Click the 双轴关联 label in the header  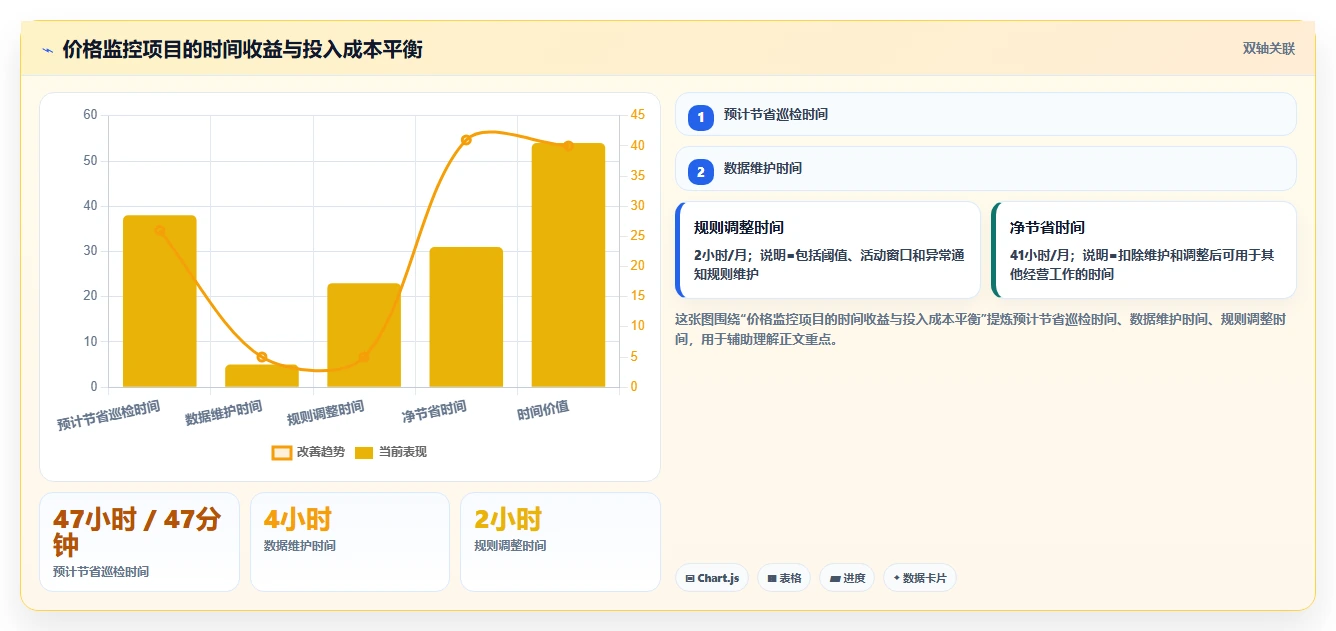[x=1269, y=49]
